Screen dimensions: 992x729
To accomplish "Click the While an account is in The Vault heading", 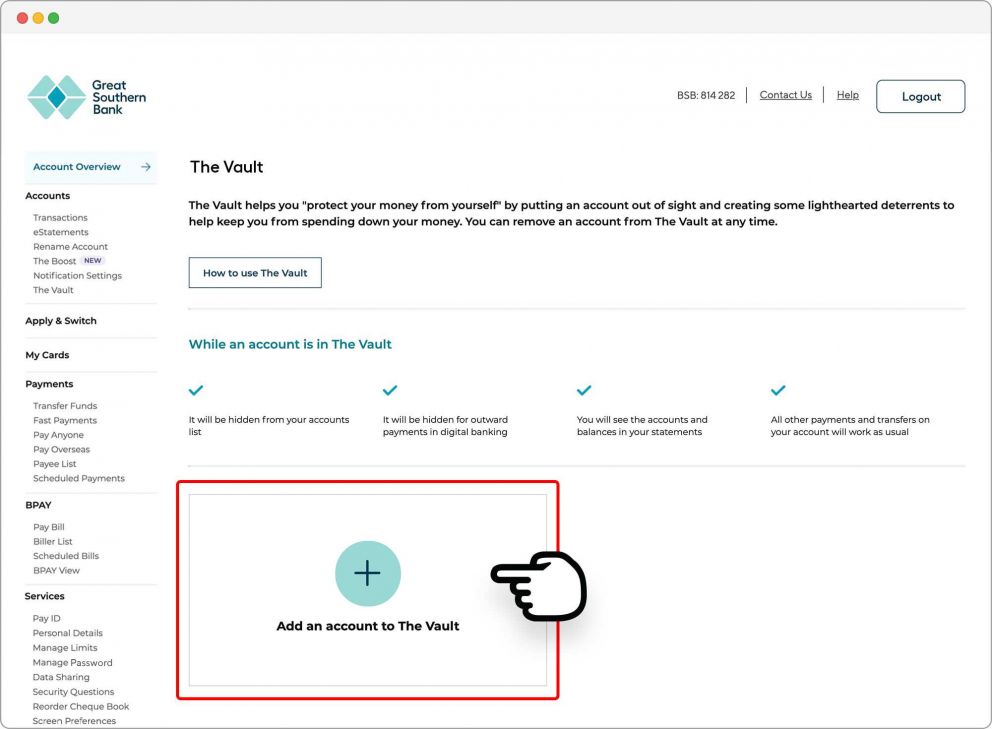I will 290,344.
